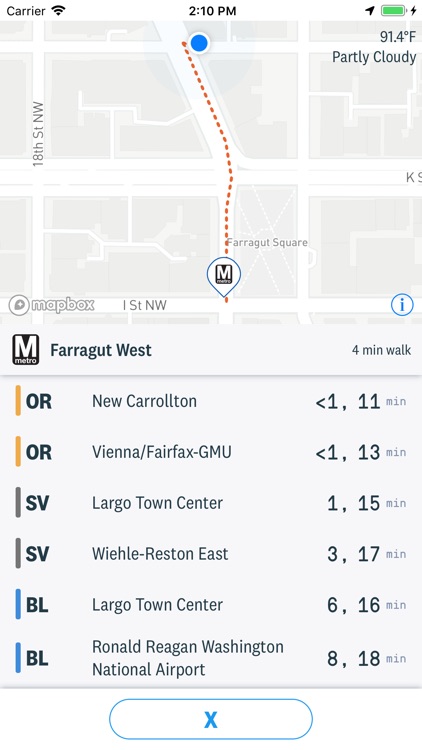The width and height of the screenshot is (422, 750).
Task: Tap the battery icon in status bar
Action: [x=395, y=11]
